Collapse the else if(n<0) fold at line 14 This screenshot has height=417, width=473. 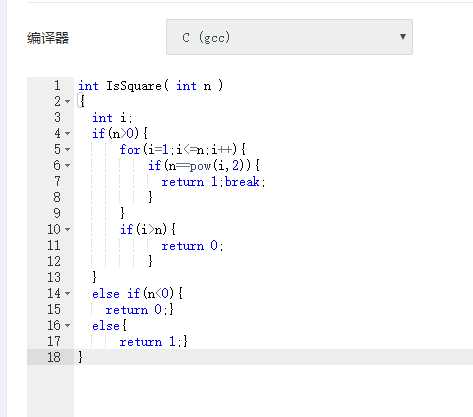click(x=68, y=293)
